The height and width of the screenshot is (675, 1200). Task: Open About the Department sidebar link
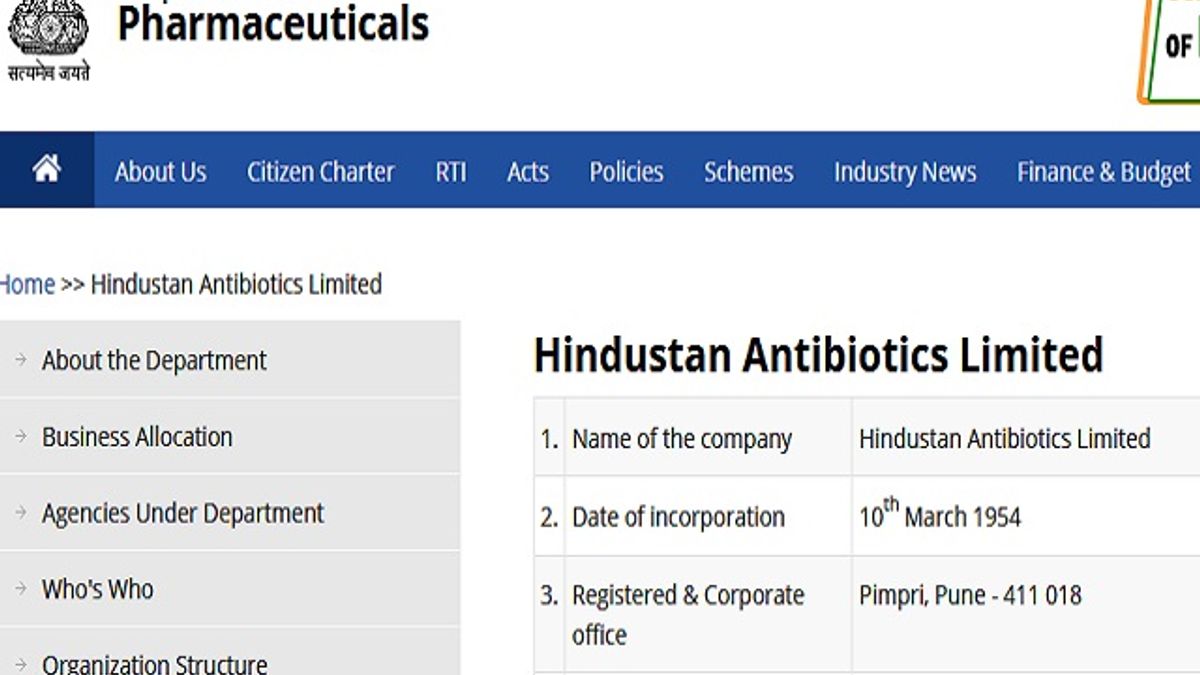click(154, 360)
